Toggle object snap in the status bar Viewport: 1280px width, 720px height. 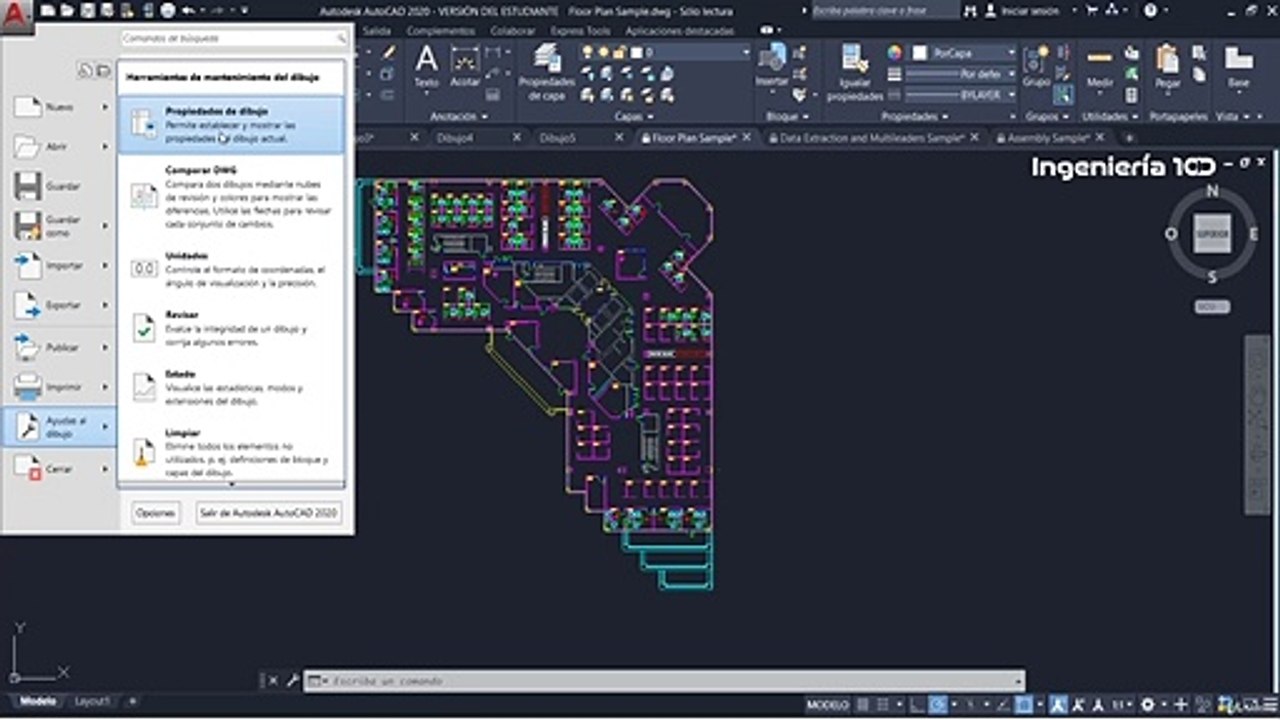tap(1022, 705)
